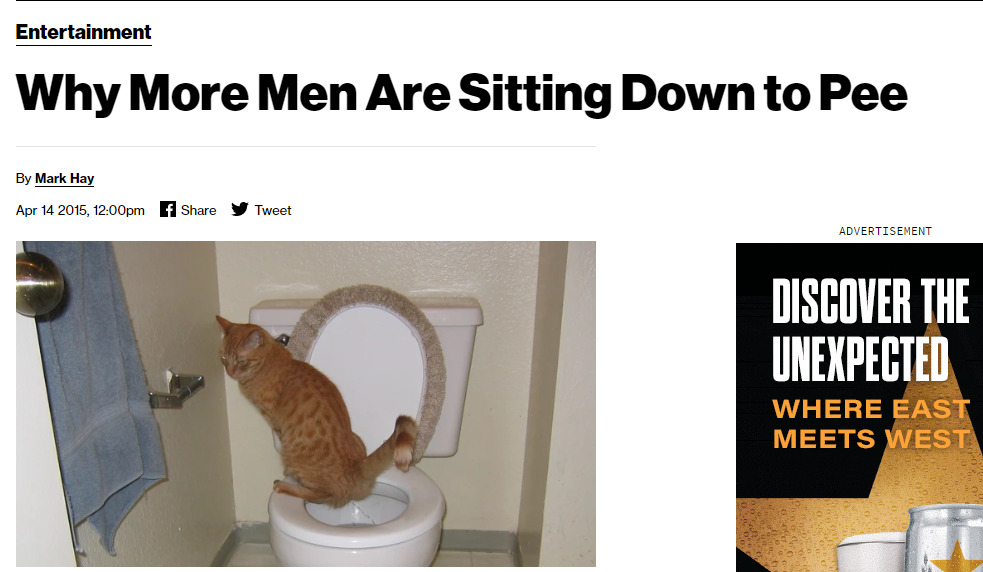Viewport: 983px width, 572px height.
Task: Click the Apr 14 2015 timestamp
Action: point(80,210)
